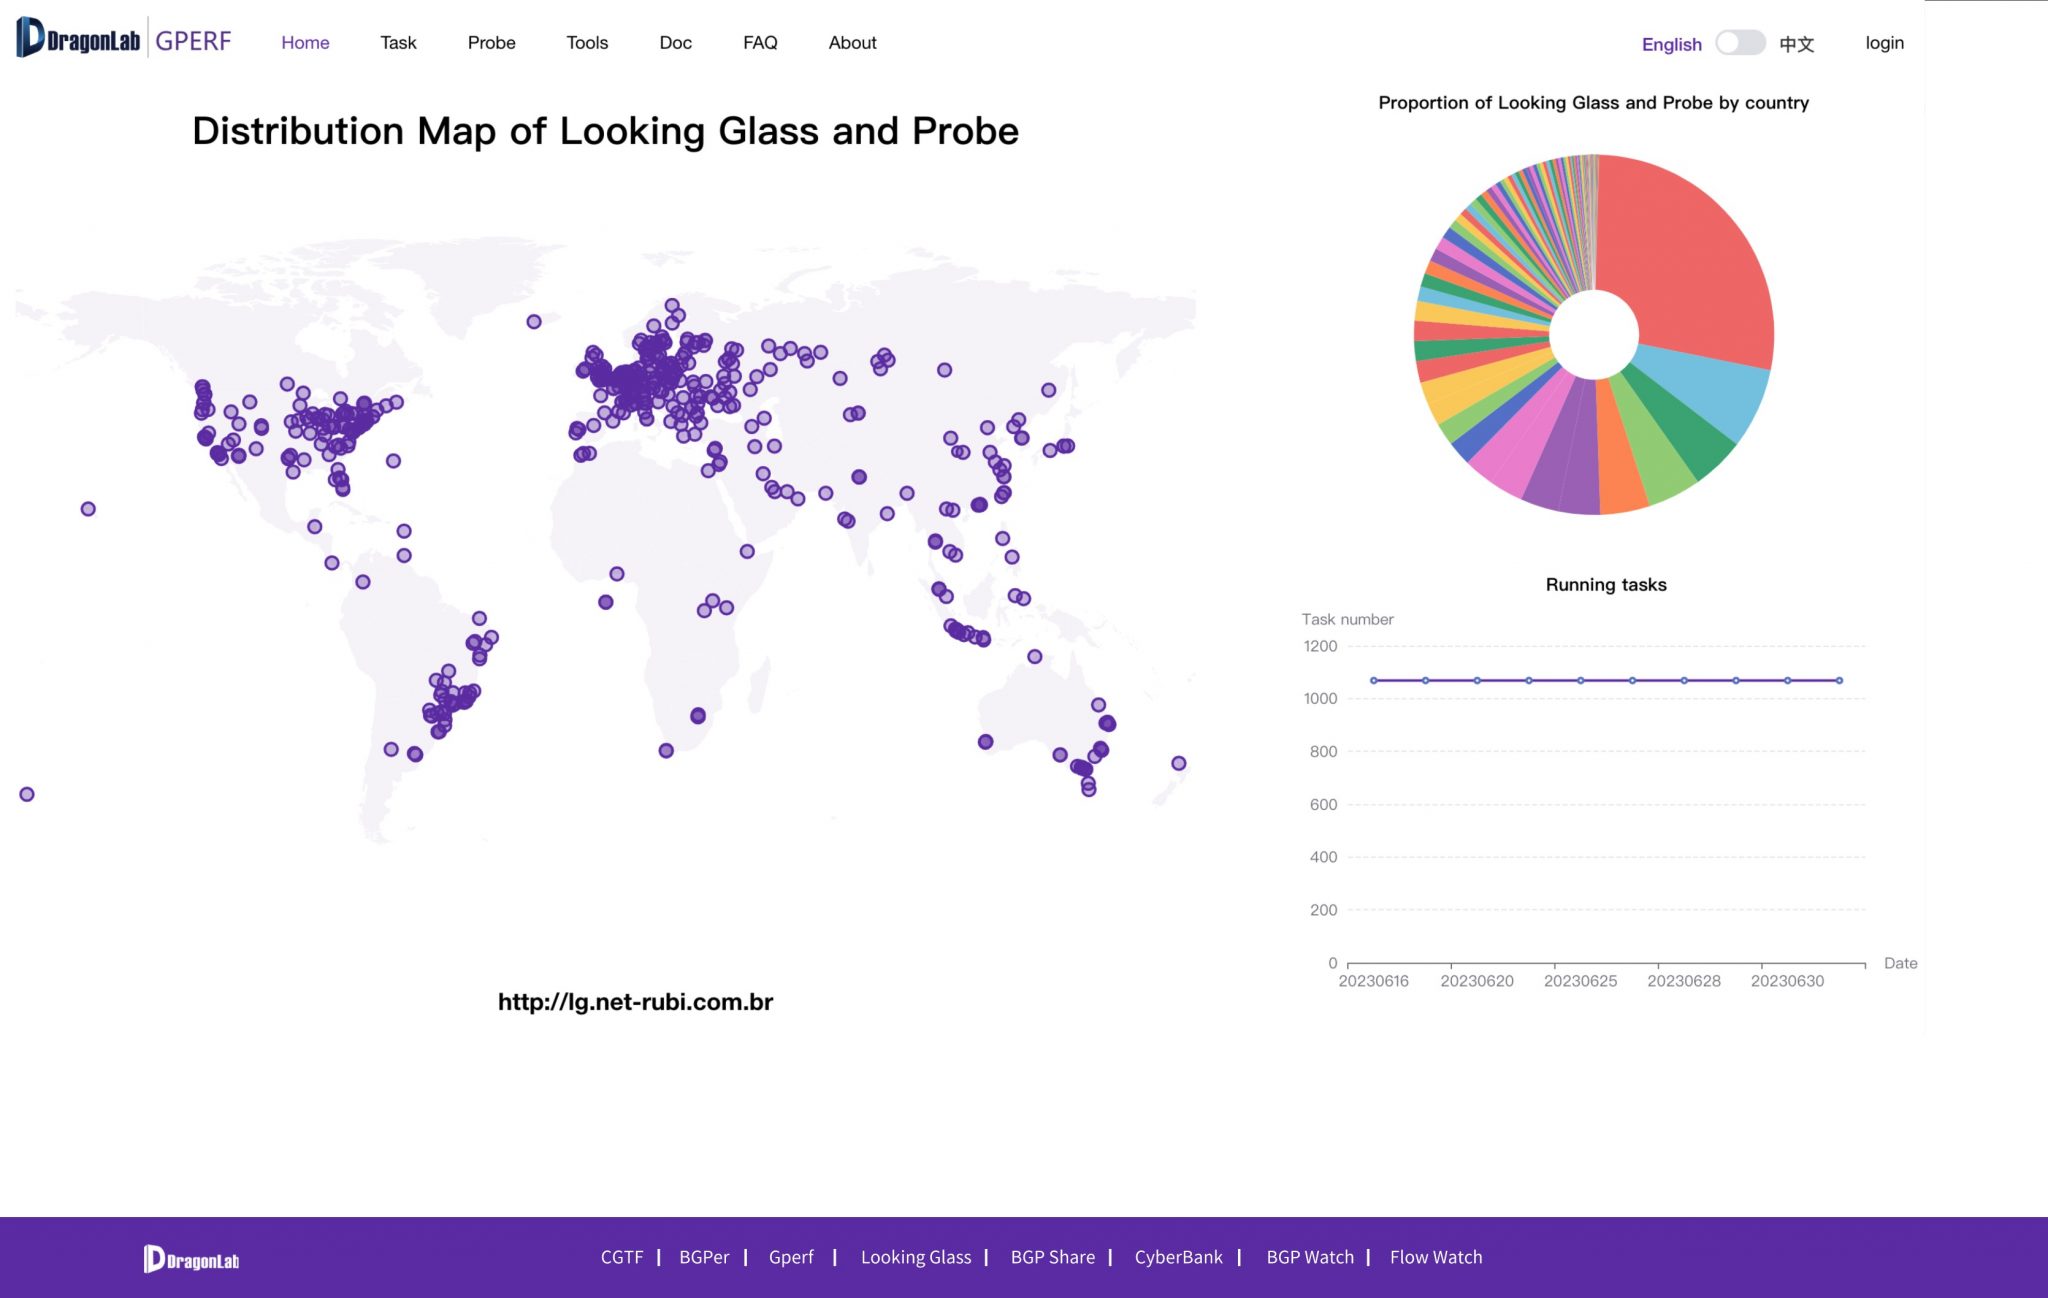Open the lg.net-rubi.com.br URL text
Viewport: 2048px width, 1298px height.
click(635, 1002)
